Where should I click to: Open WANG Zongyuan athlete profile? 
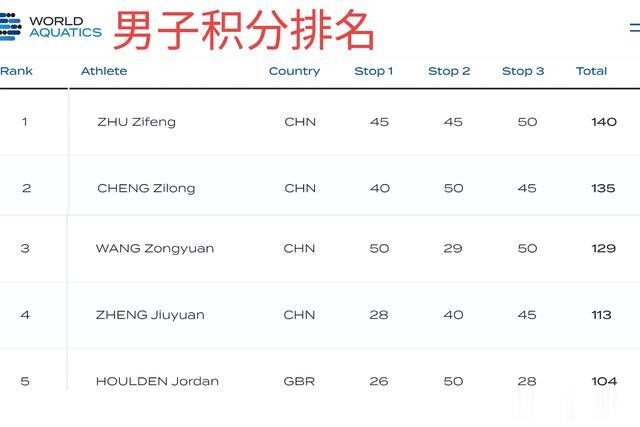pos(155,249)
